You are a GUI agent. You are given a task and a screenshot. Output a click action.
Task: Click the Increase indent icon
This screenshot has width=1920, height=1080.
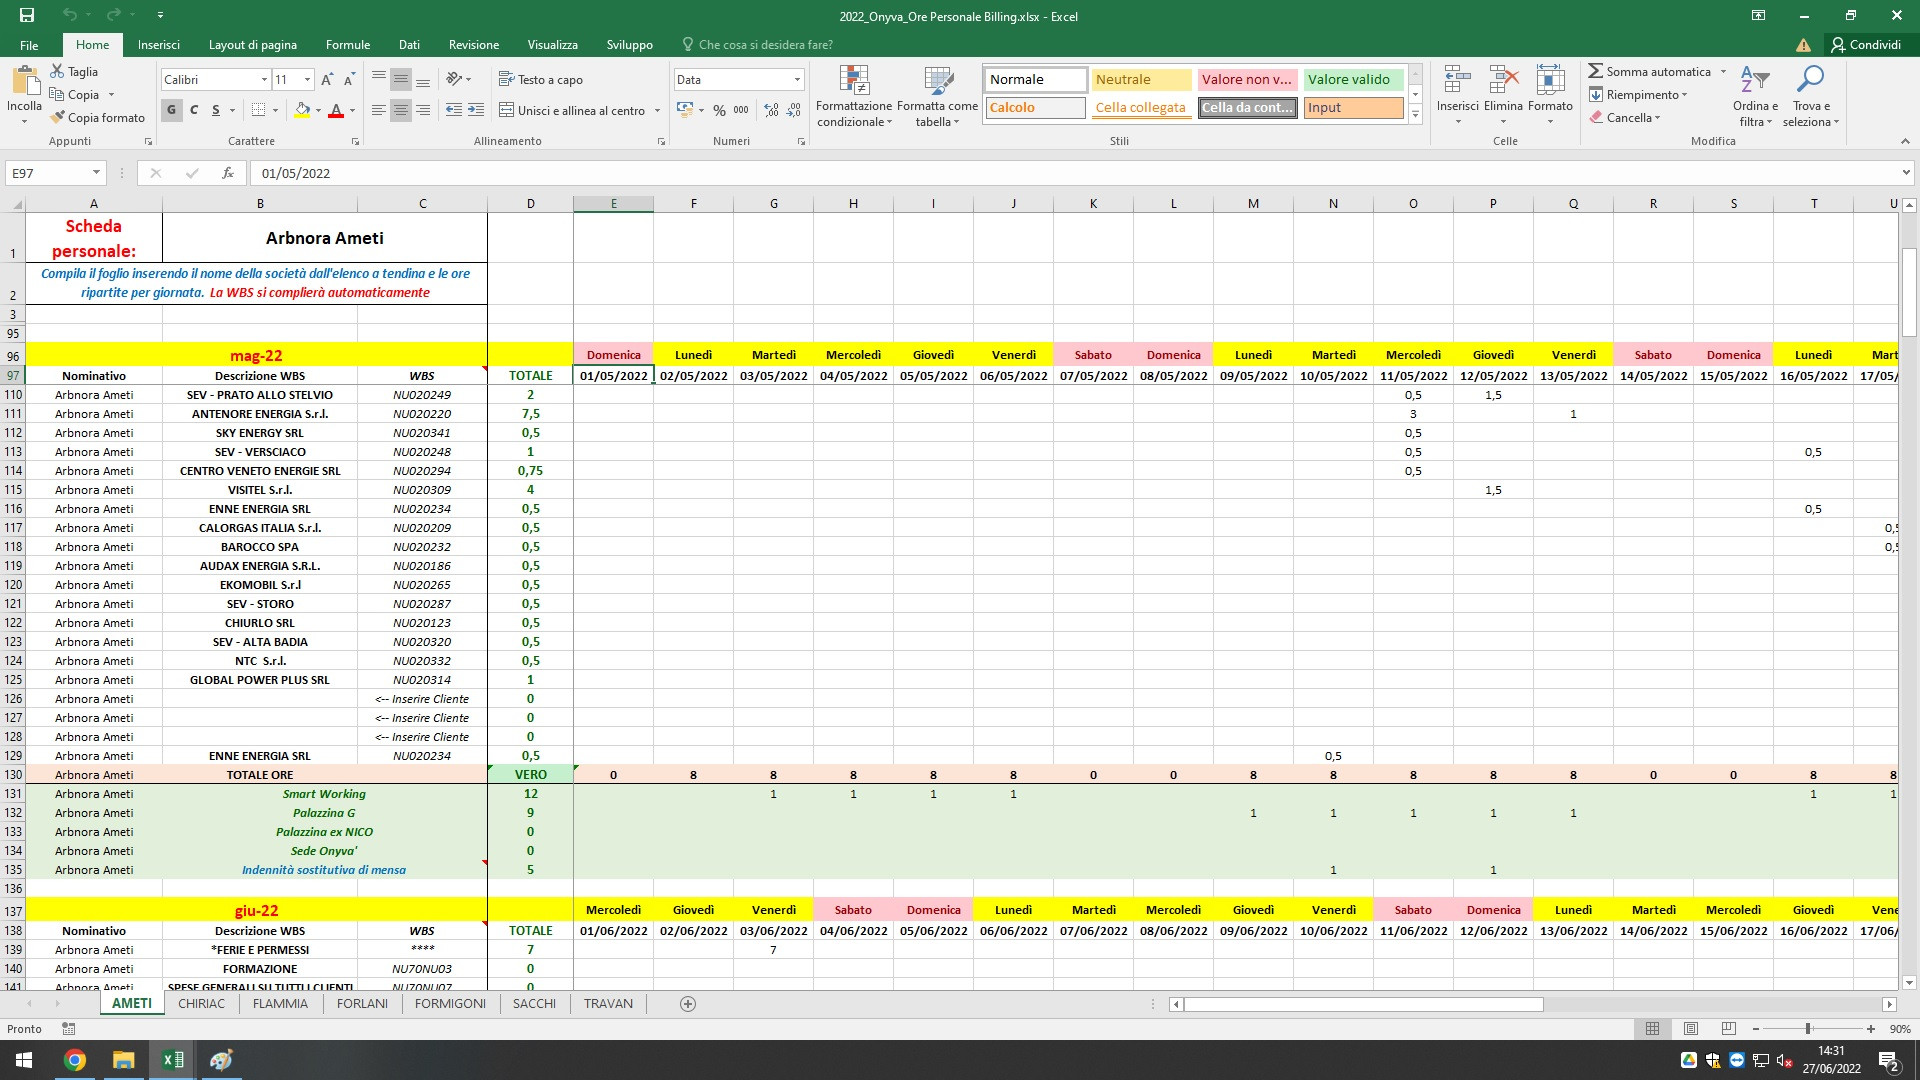476,110
